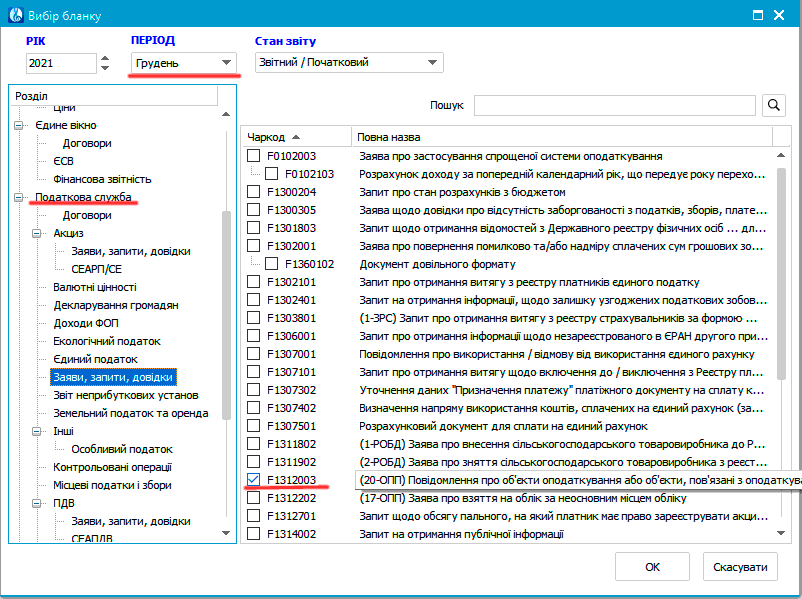Screen dimensions: 802x599
Task: Click into the Пошук search field
Action: 614,105
